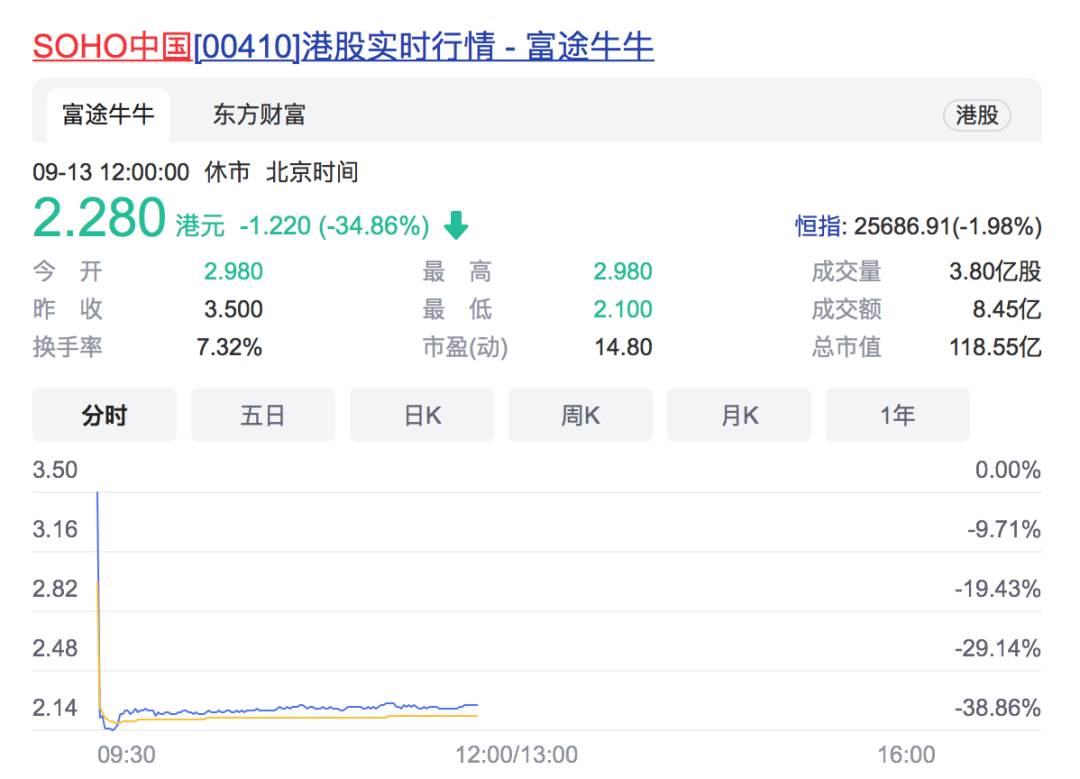The image size is (1080, 779).
Task: Switch to the 东方财富 tab
Action: pos(258,115)
